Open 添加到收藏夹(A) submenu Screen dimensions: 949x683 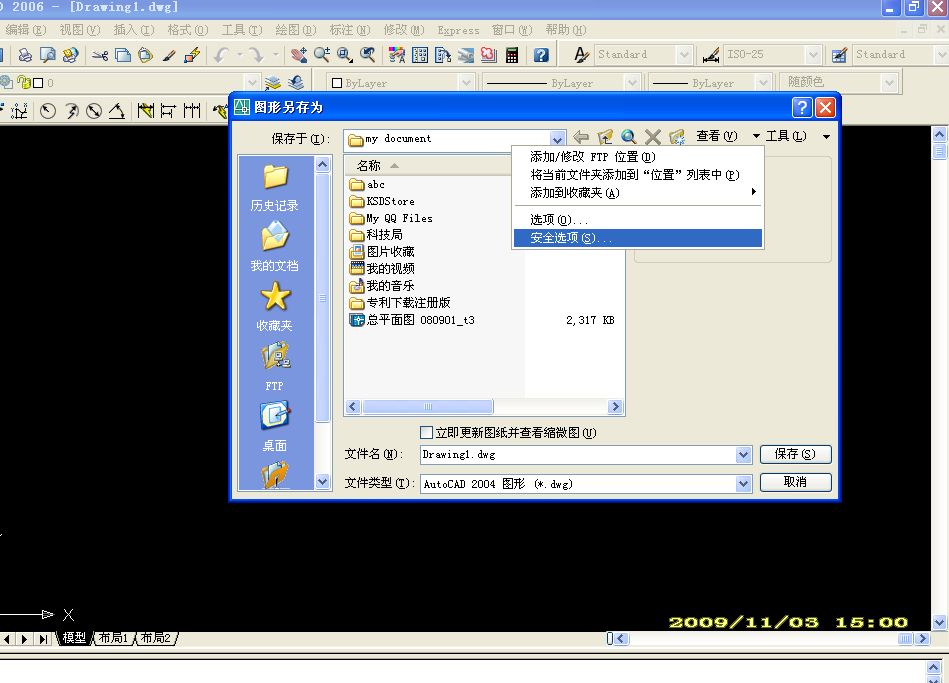coord(637,193)
